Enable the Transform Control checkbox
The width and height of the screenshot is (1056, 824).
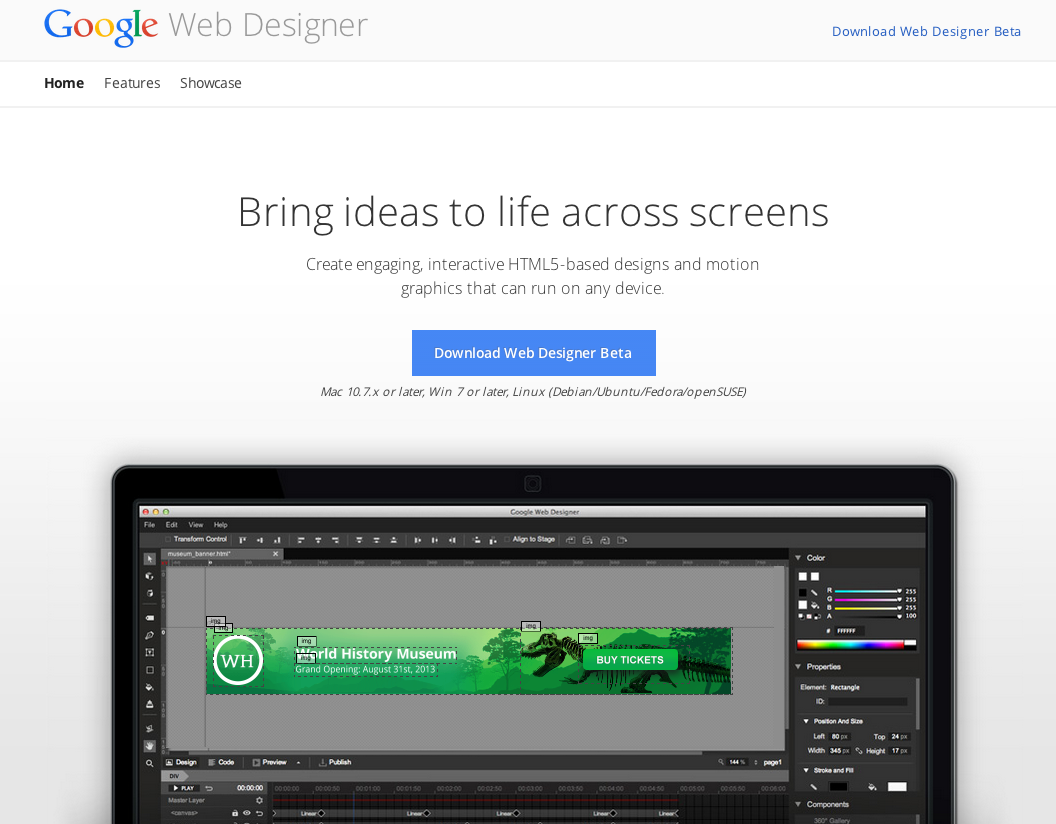[168, 539]
